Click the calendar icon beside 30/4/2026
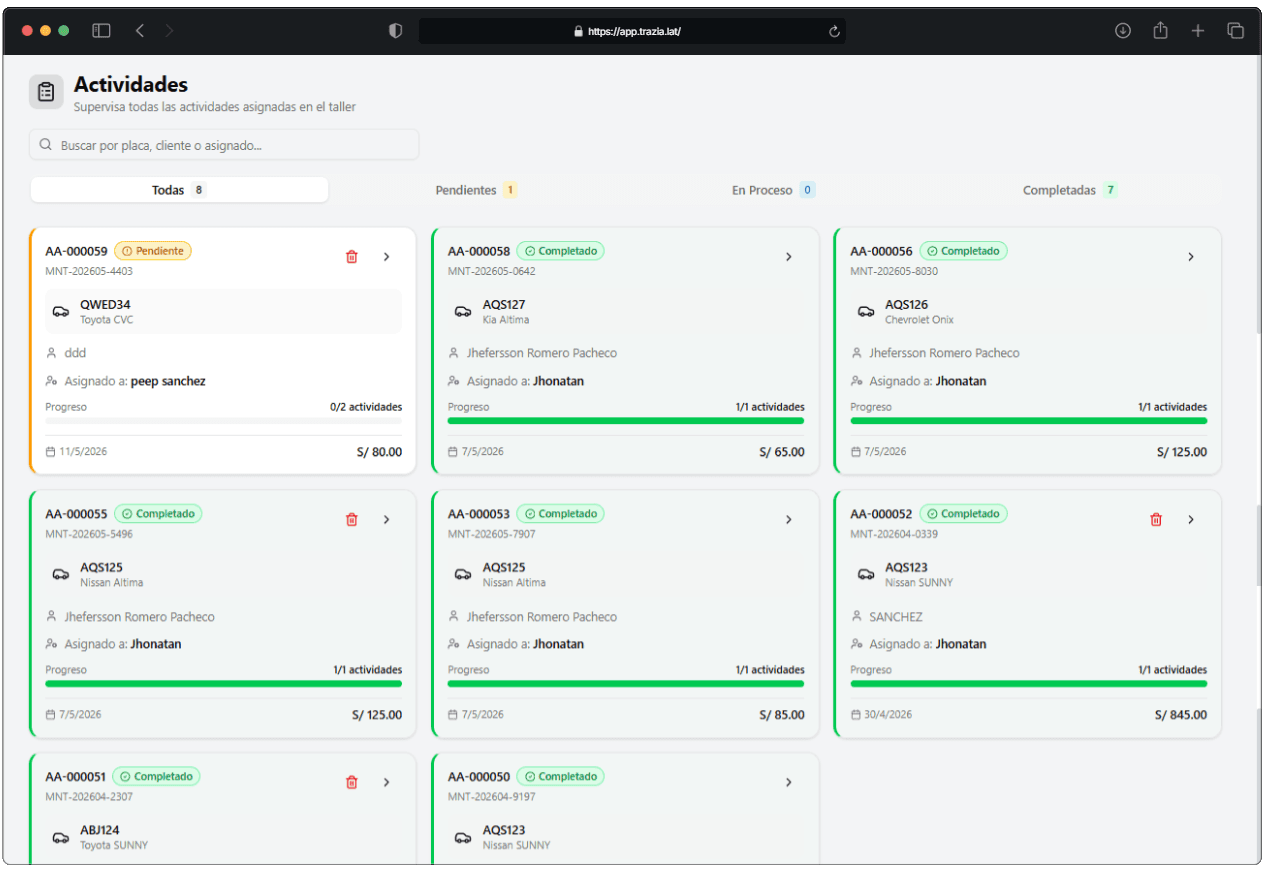The height and width of the screenshot is (869, 1270). point(856,715)
